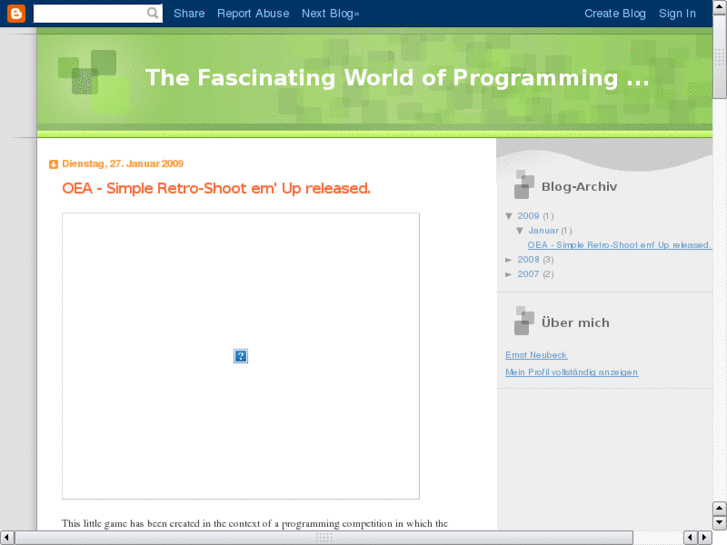Click the orange post date arrow icon
This screenshot has height=545, width=727.
53,164
